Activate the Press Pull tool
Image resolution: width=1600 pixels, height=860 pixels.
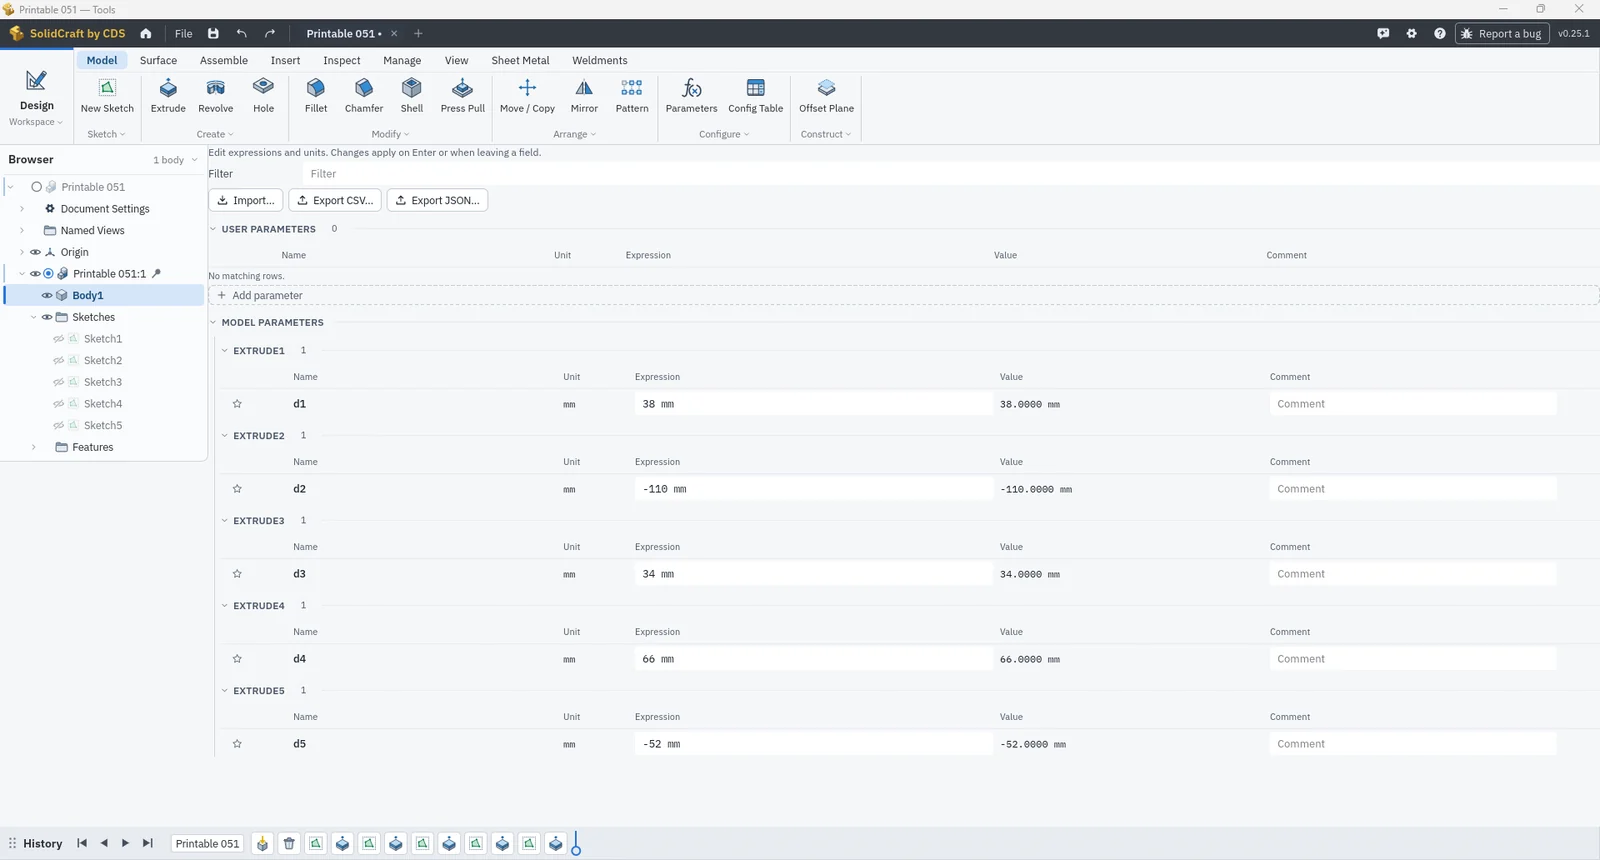click(462, 96)
